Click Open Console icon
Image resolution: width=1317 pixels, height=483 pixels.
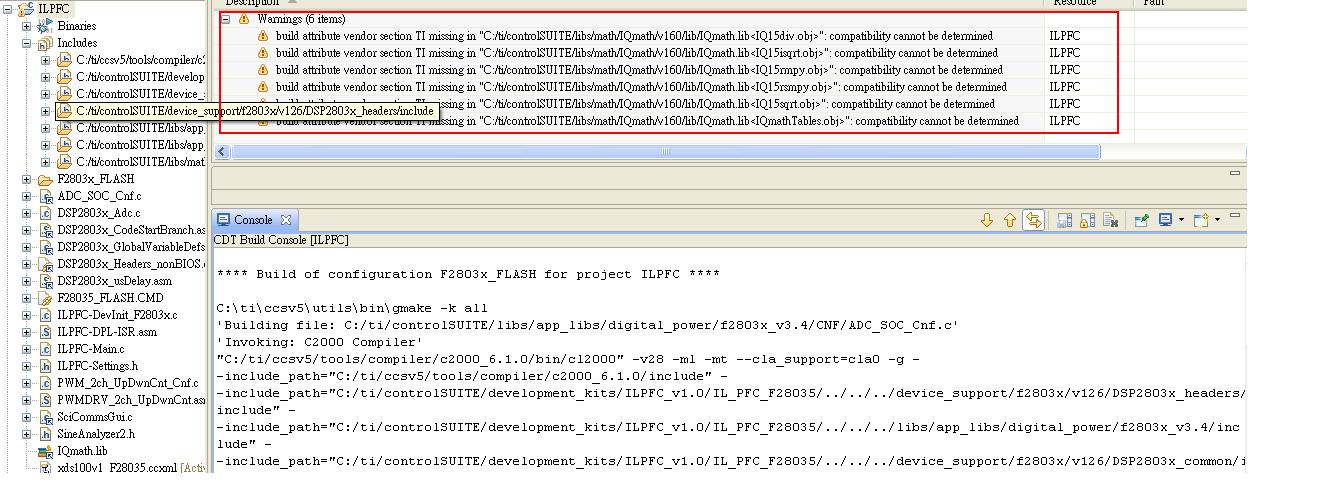tap(1201, 220)
